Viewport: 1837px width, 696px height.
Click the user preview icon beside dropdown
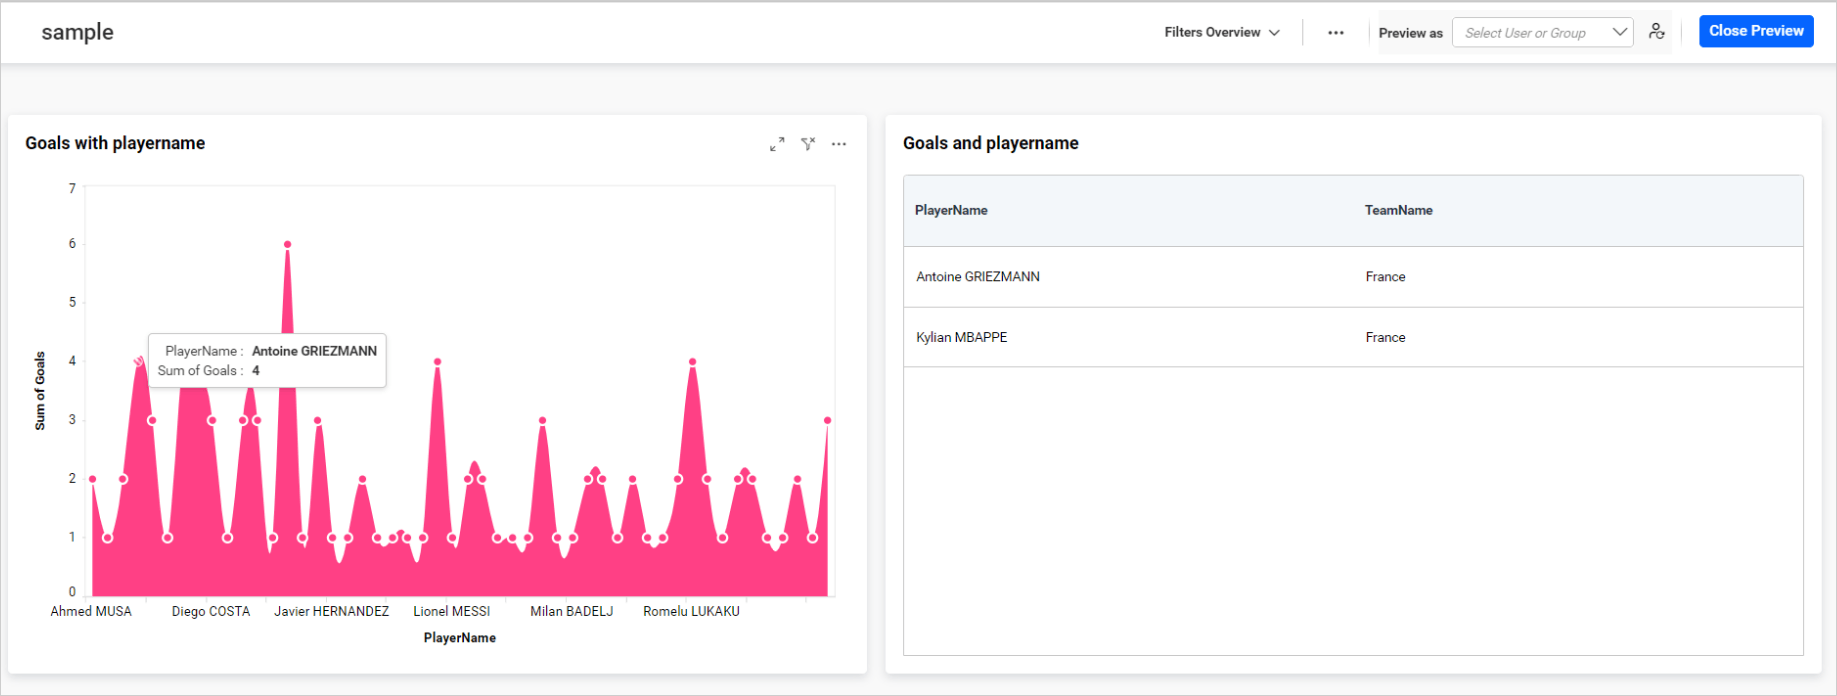pyautogui.click(x=1657, y=32)
